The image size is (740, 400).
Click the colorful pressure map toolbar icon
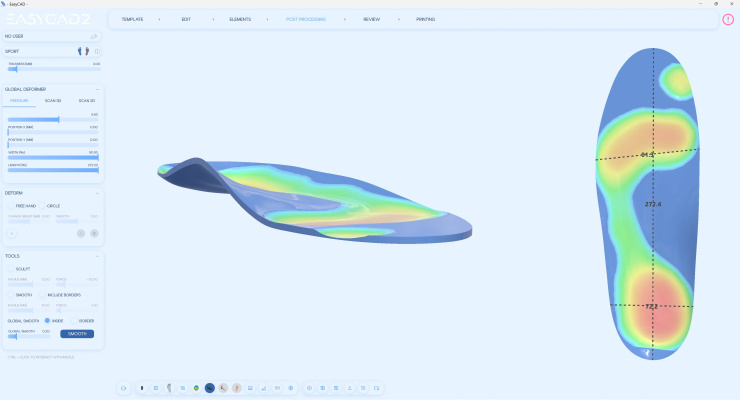pyautogui.click(x=196, y=387)
